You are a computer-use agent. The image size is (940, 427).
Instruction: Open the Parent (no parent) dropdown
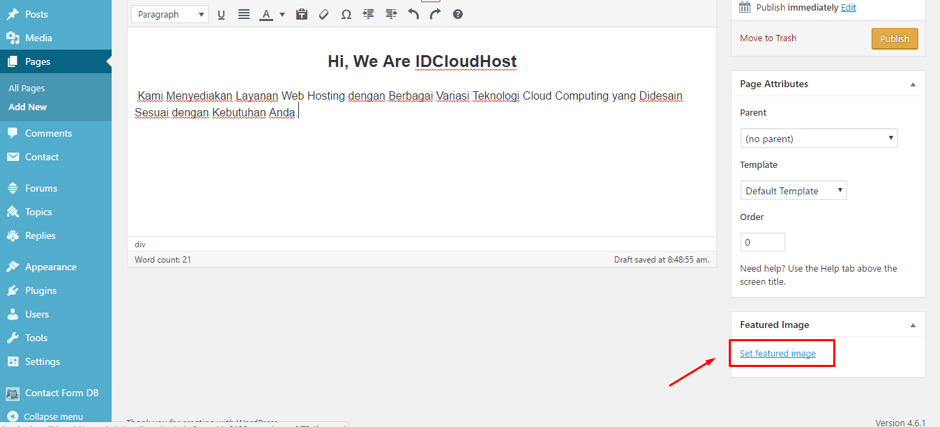pyautogui.click(x=819, y=139)
